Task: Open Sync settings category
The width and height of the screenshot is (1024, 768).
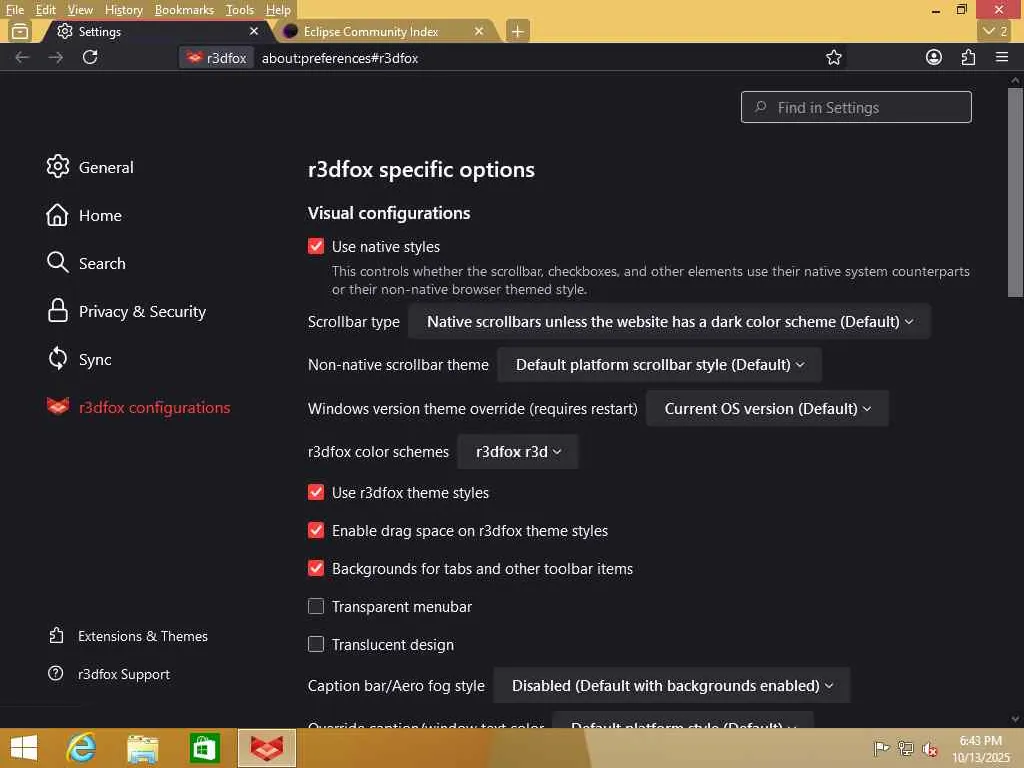Action: click(x=78, y=359)
